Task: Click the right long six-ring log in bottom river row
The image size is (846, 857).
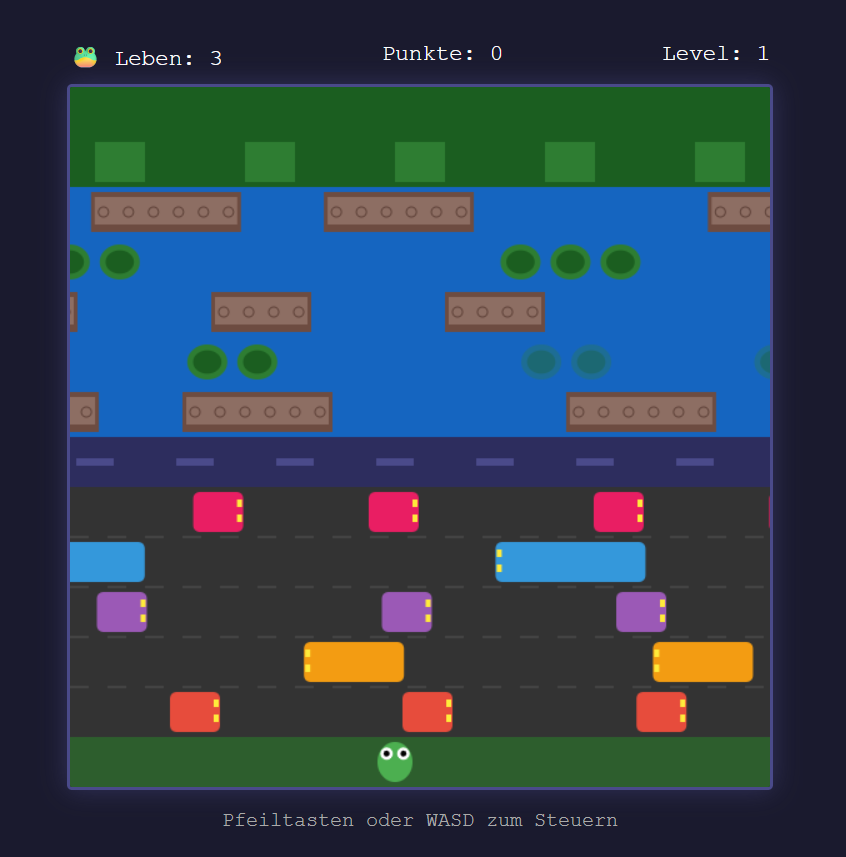Action: click(x=641, y=412)
